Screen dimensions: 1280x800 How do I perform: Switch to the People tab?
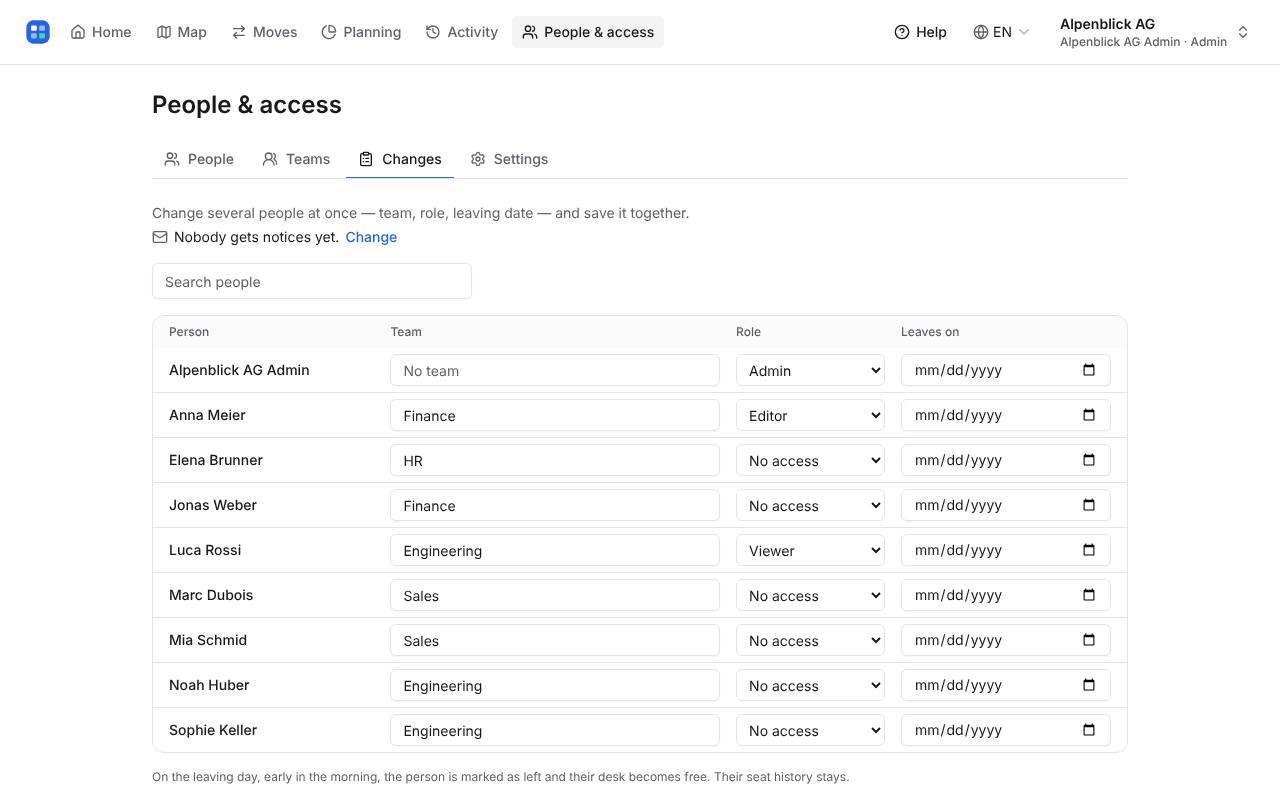click(199, 159)
